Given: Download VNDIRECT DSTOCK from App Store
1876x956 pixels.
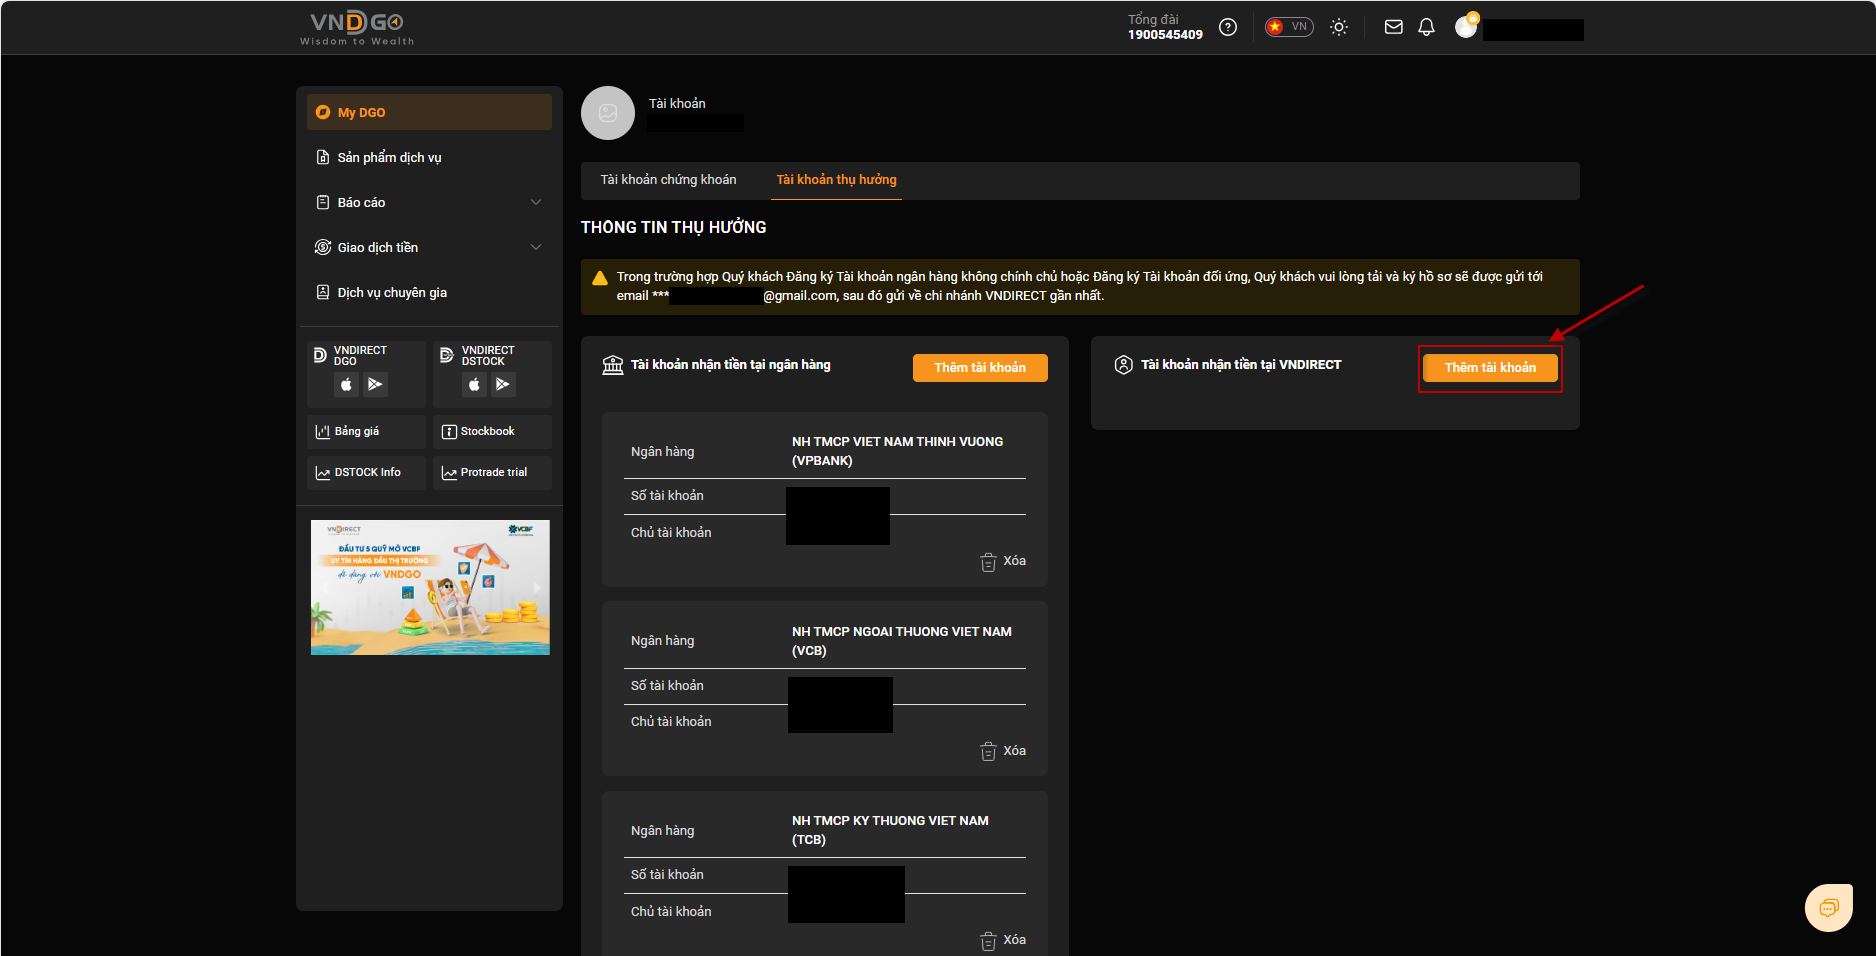Looking at the screenshot, I should point(474,384).
